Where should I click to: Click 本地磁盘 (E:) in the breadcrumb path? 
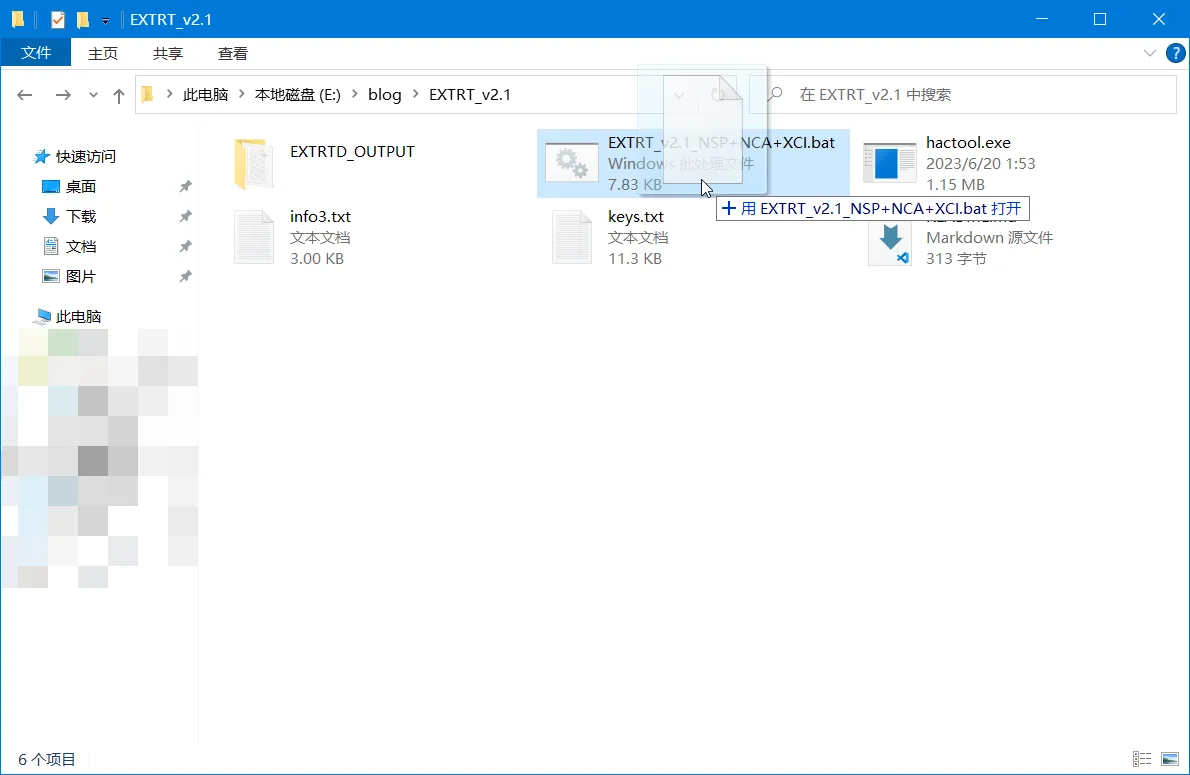click(298, 95)
